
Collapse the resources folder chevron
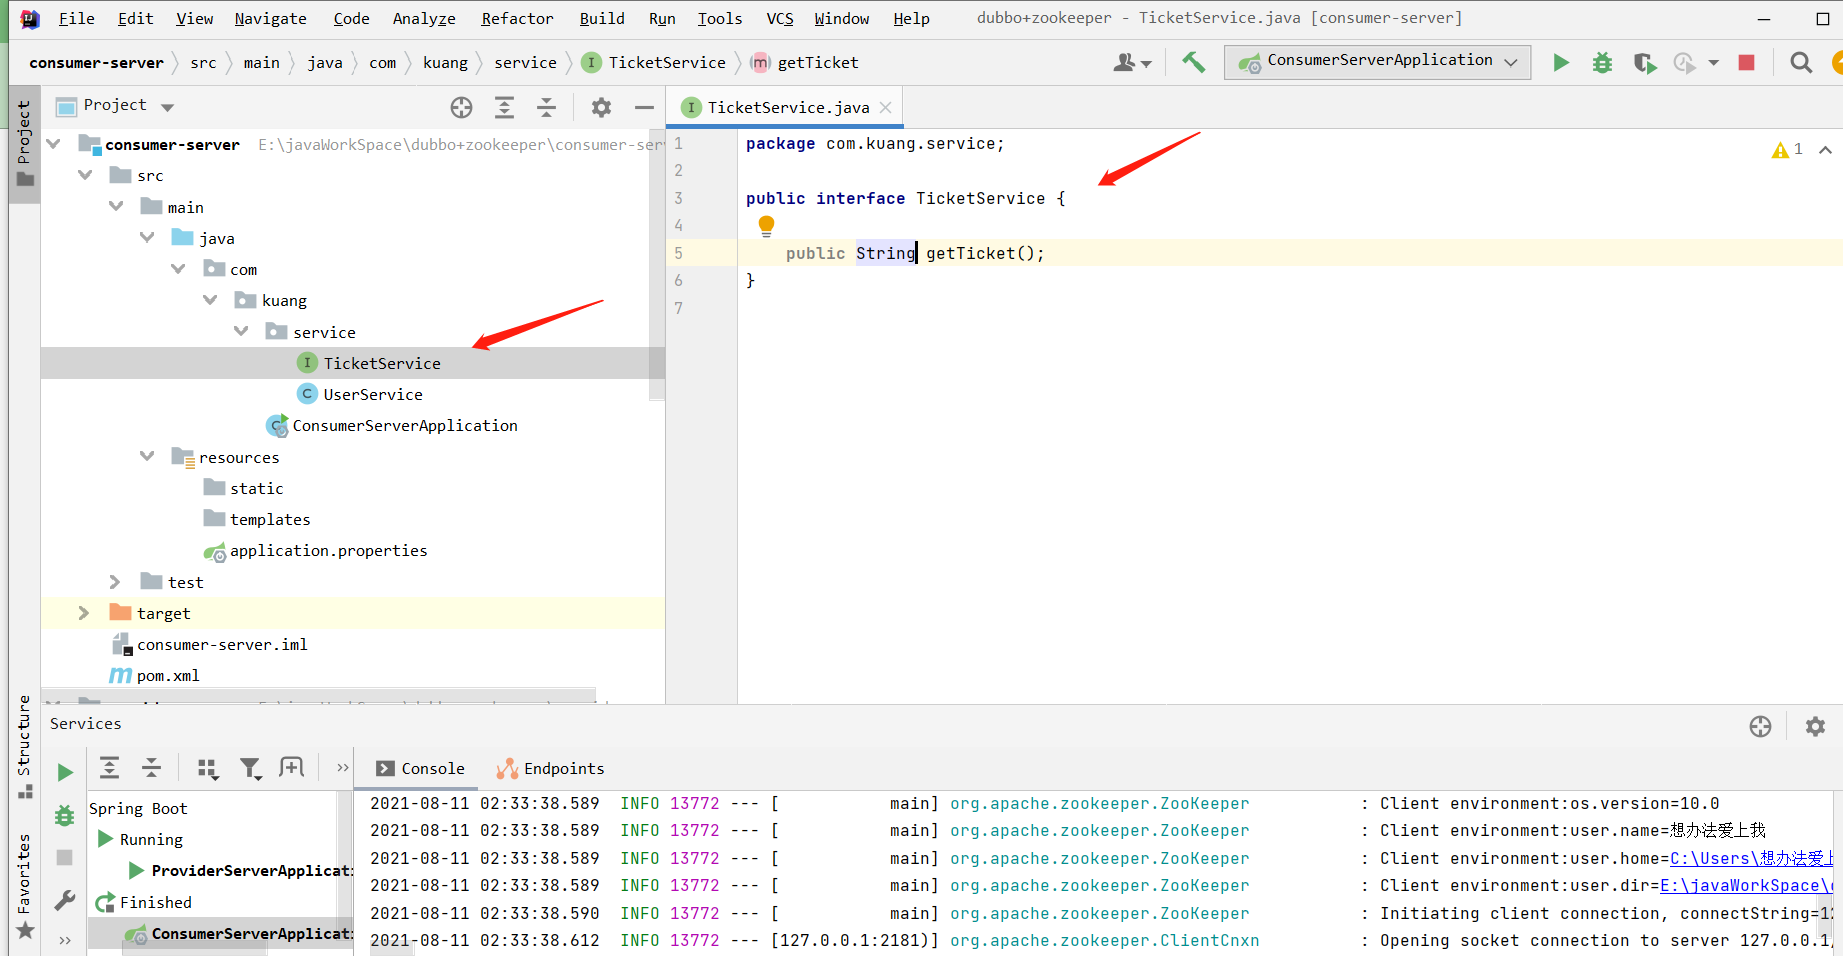click(x=147, y=456)
